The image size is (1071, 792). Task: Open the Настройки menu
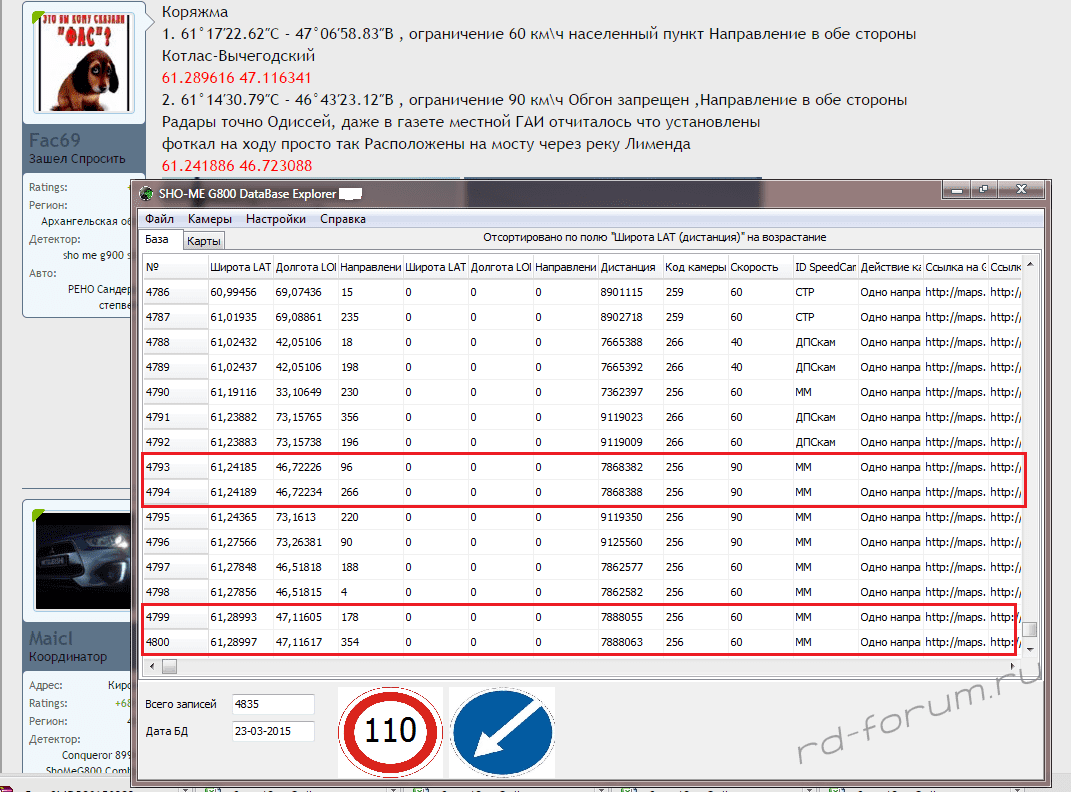pyautogui.click(x=276, y=219)
